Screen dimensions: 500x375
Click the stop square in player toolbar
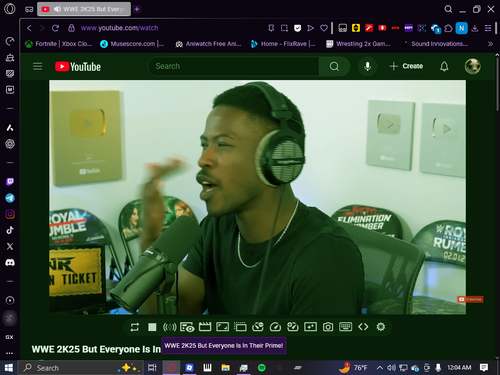[x=152, y=327]
